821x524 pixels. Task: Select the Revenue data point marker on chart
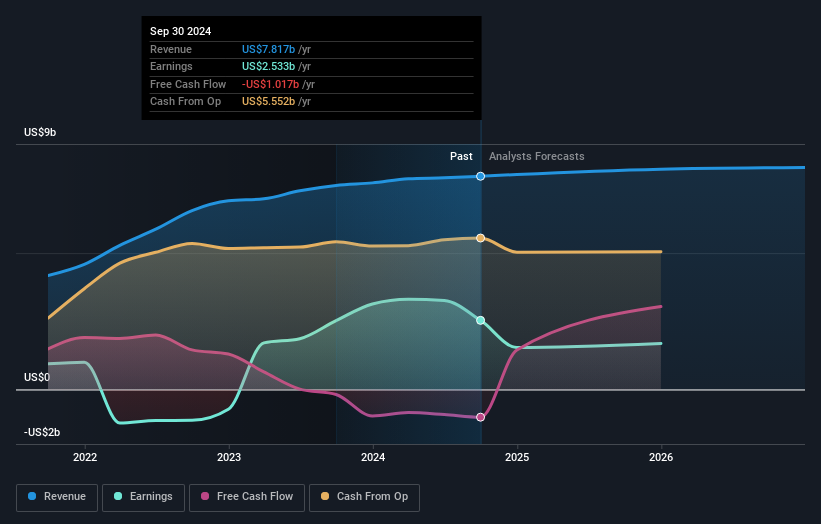coord(481,176)
